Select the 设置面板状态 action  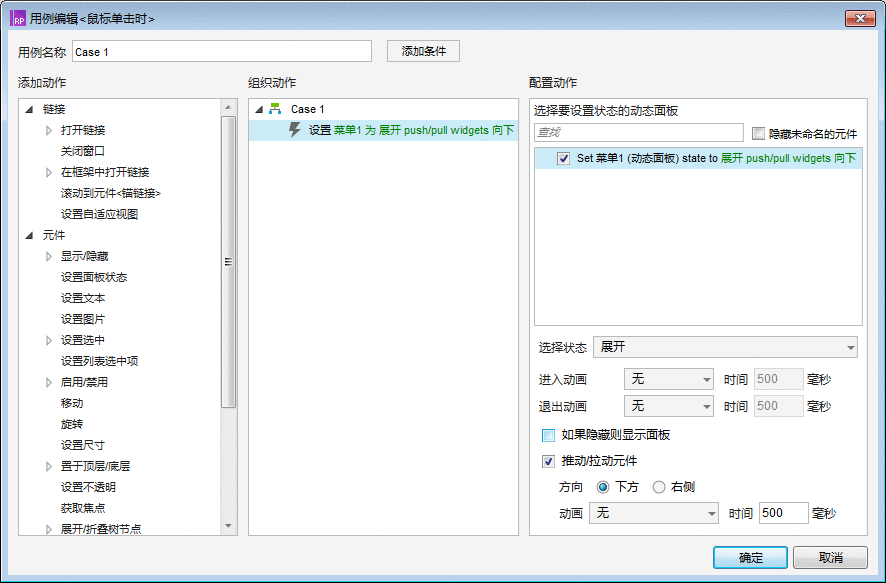coord(94,277)
